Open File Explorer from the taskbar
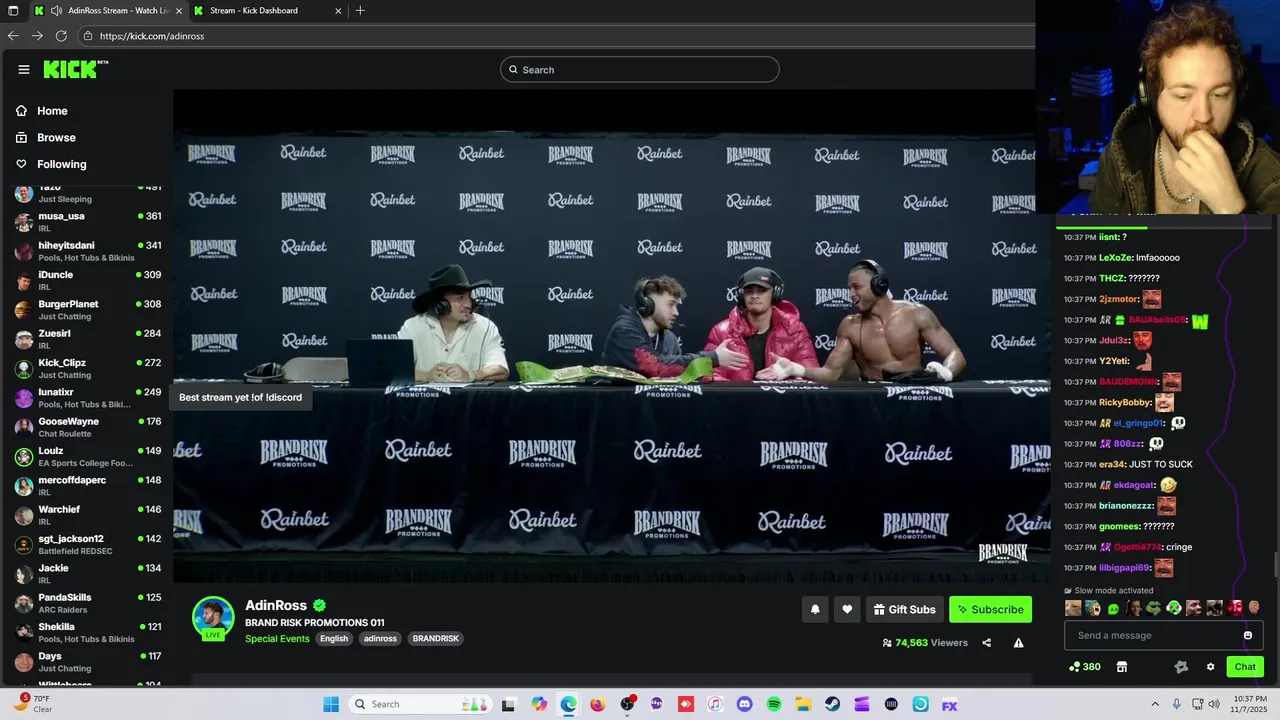 pos(802,704)
